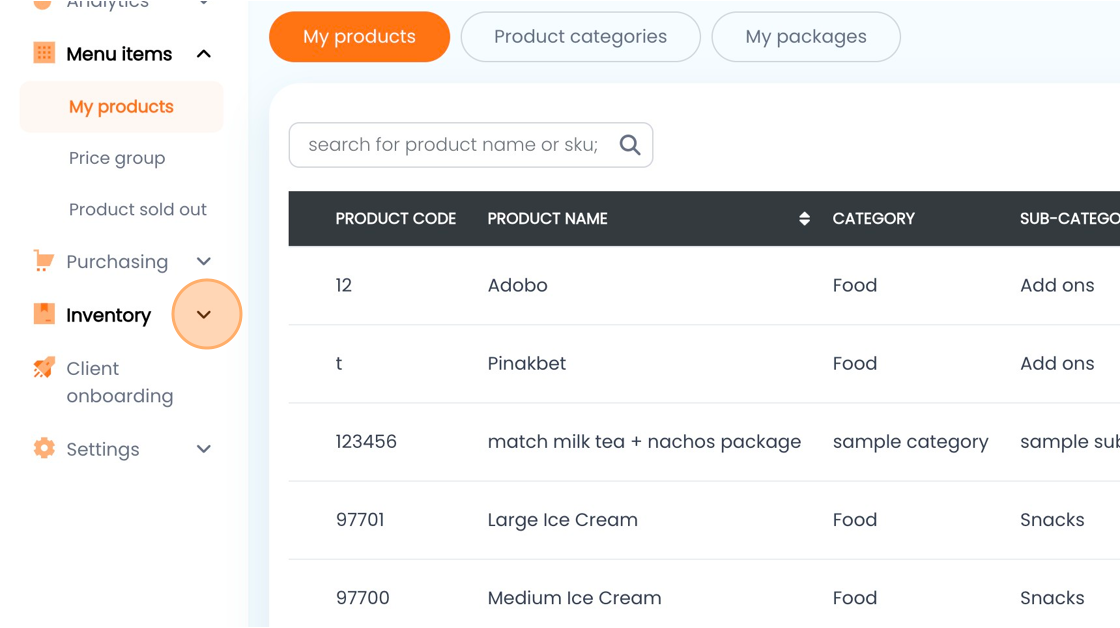1120x628 pixels.
Task: Select My products in sidebar
Action: click(121, 106)
